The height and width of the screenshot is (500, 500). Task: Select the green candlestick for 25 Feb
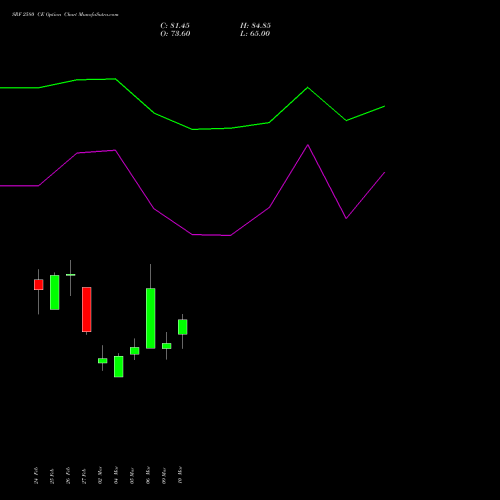tap(55, 292)
